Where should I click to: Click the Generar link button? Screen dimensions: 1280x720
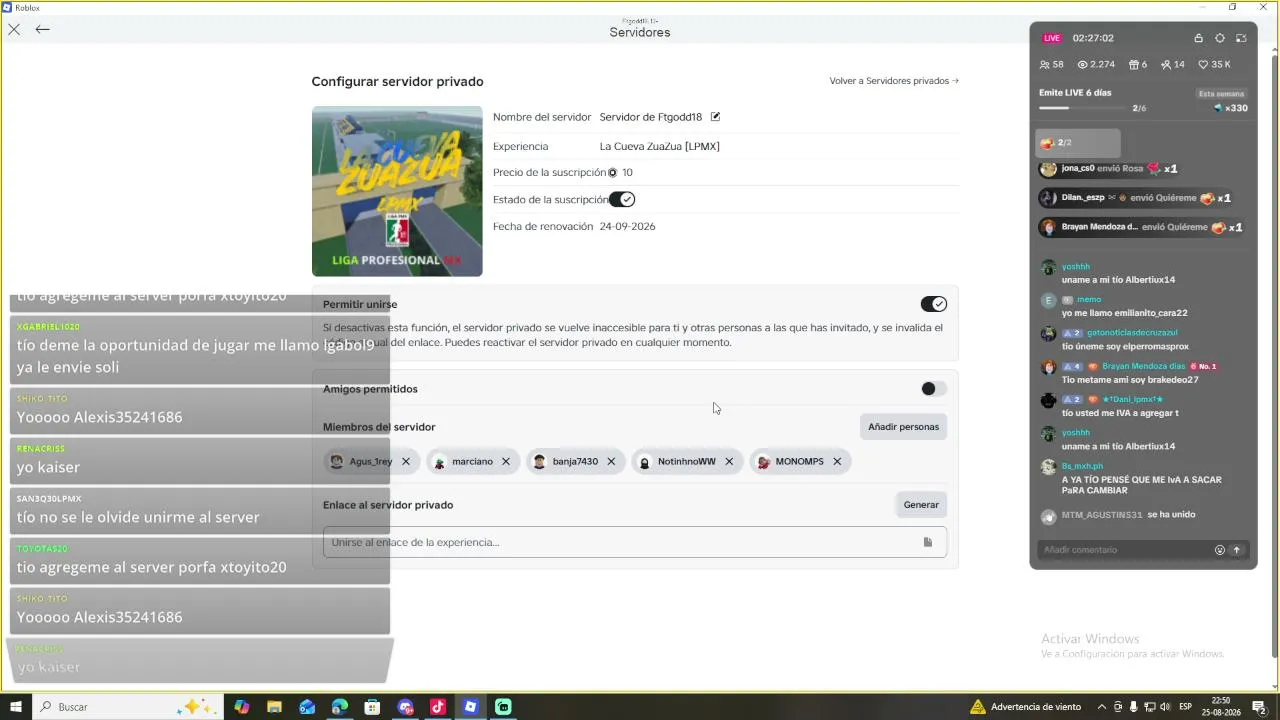(x=921, y=505)
